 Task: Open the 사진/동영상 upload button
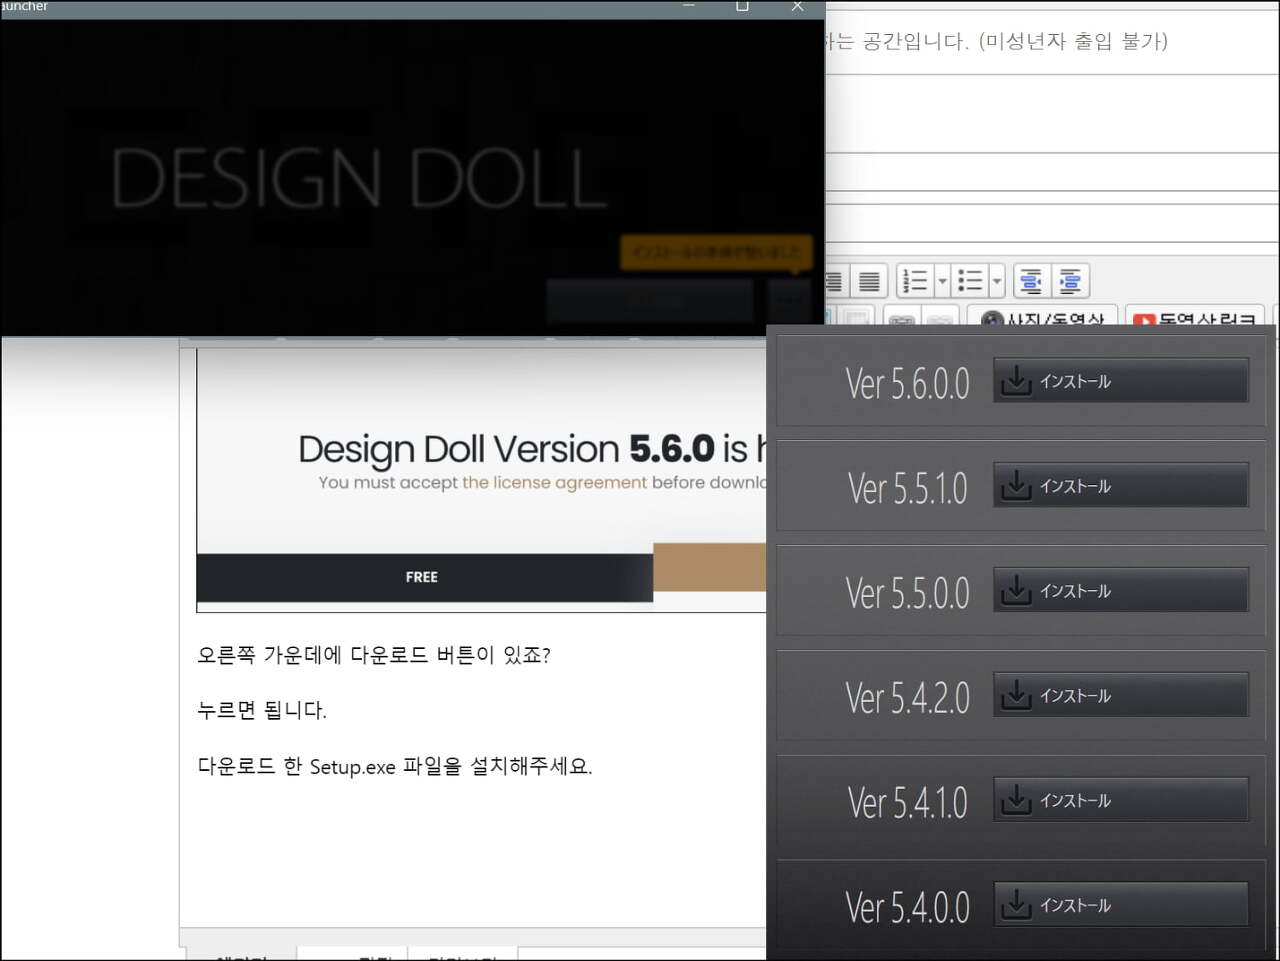tap(1042, 316)
